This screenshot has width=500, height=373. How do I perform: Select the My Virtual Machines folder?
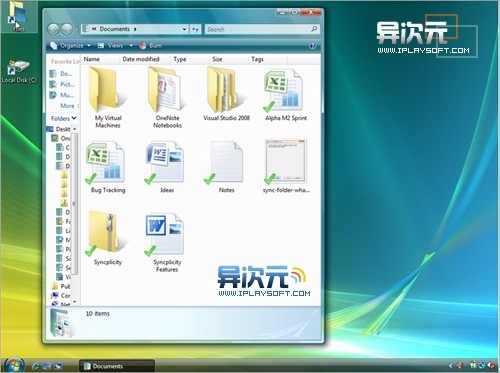[x=108, y=97]
